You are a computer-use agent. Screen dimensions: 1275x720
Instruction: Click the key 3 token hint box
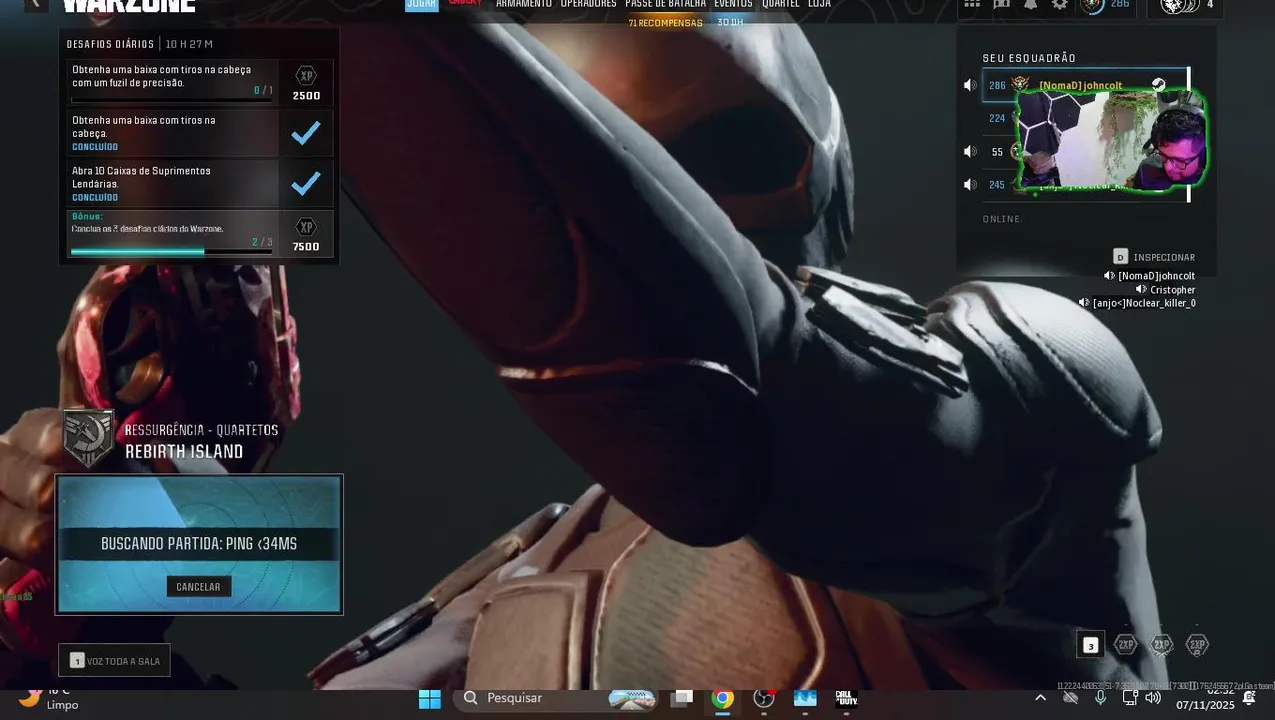1090,645
